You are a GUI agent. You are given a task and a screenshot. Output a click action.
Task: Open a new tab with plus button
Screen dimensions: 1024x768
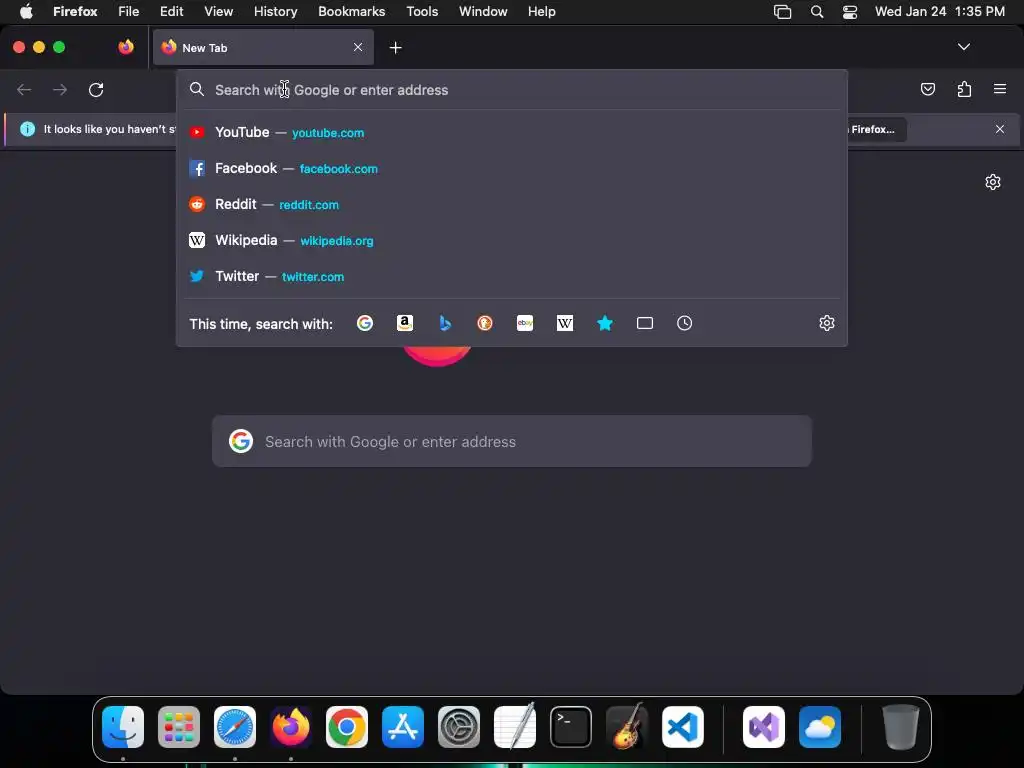(395, 48)
